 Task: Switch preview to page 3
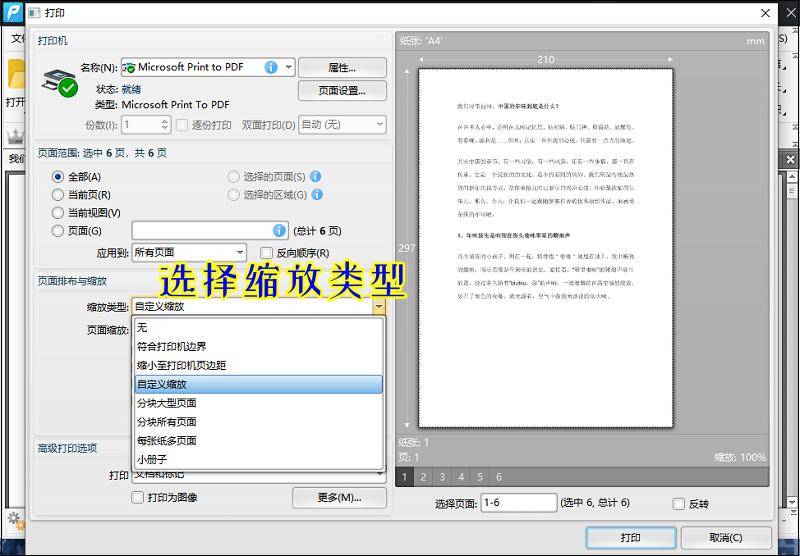point(442,477)
